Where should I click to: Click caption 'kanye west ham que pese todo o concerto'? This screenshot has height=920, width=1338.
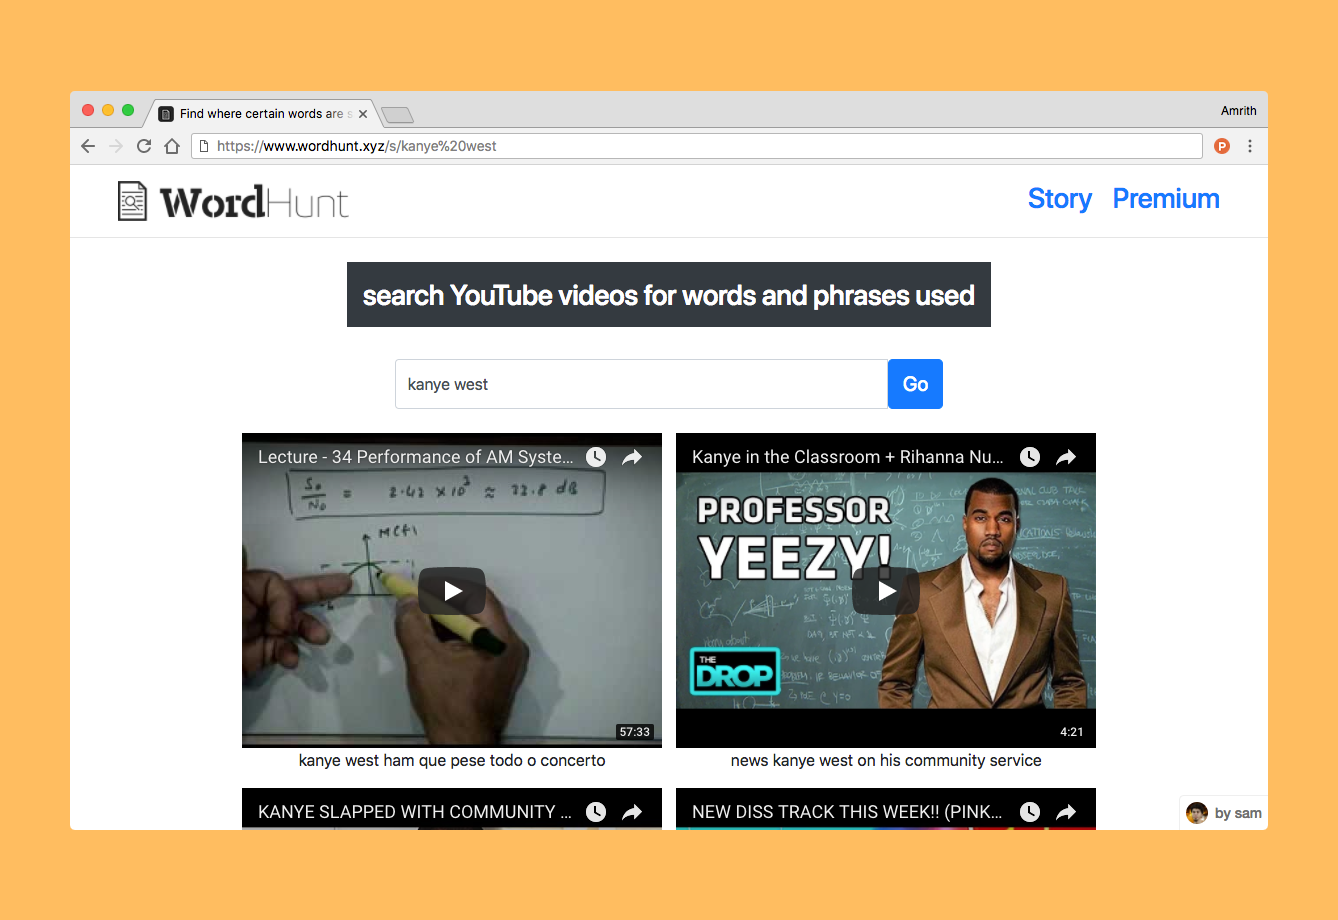point(452,761)
